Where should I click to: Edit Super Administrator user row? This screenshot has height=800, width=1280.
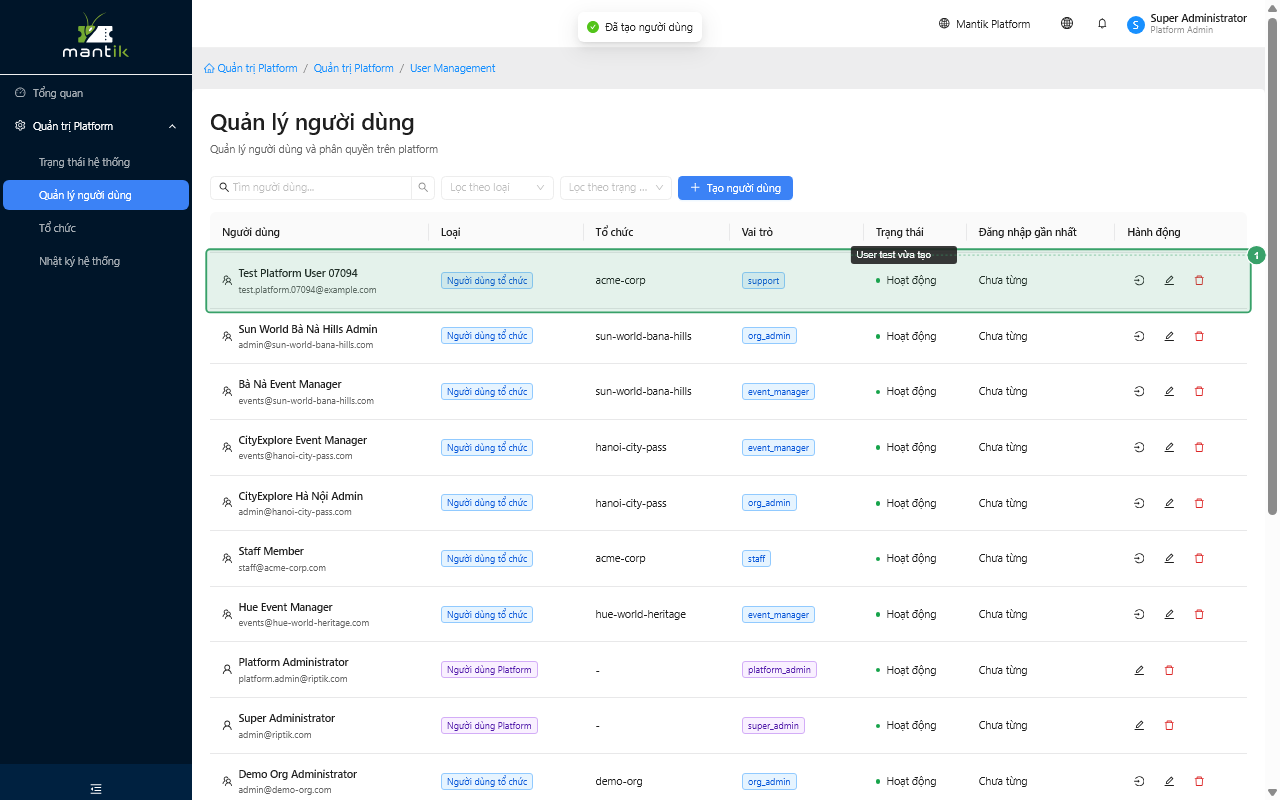(x=1139, y=725)
